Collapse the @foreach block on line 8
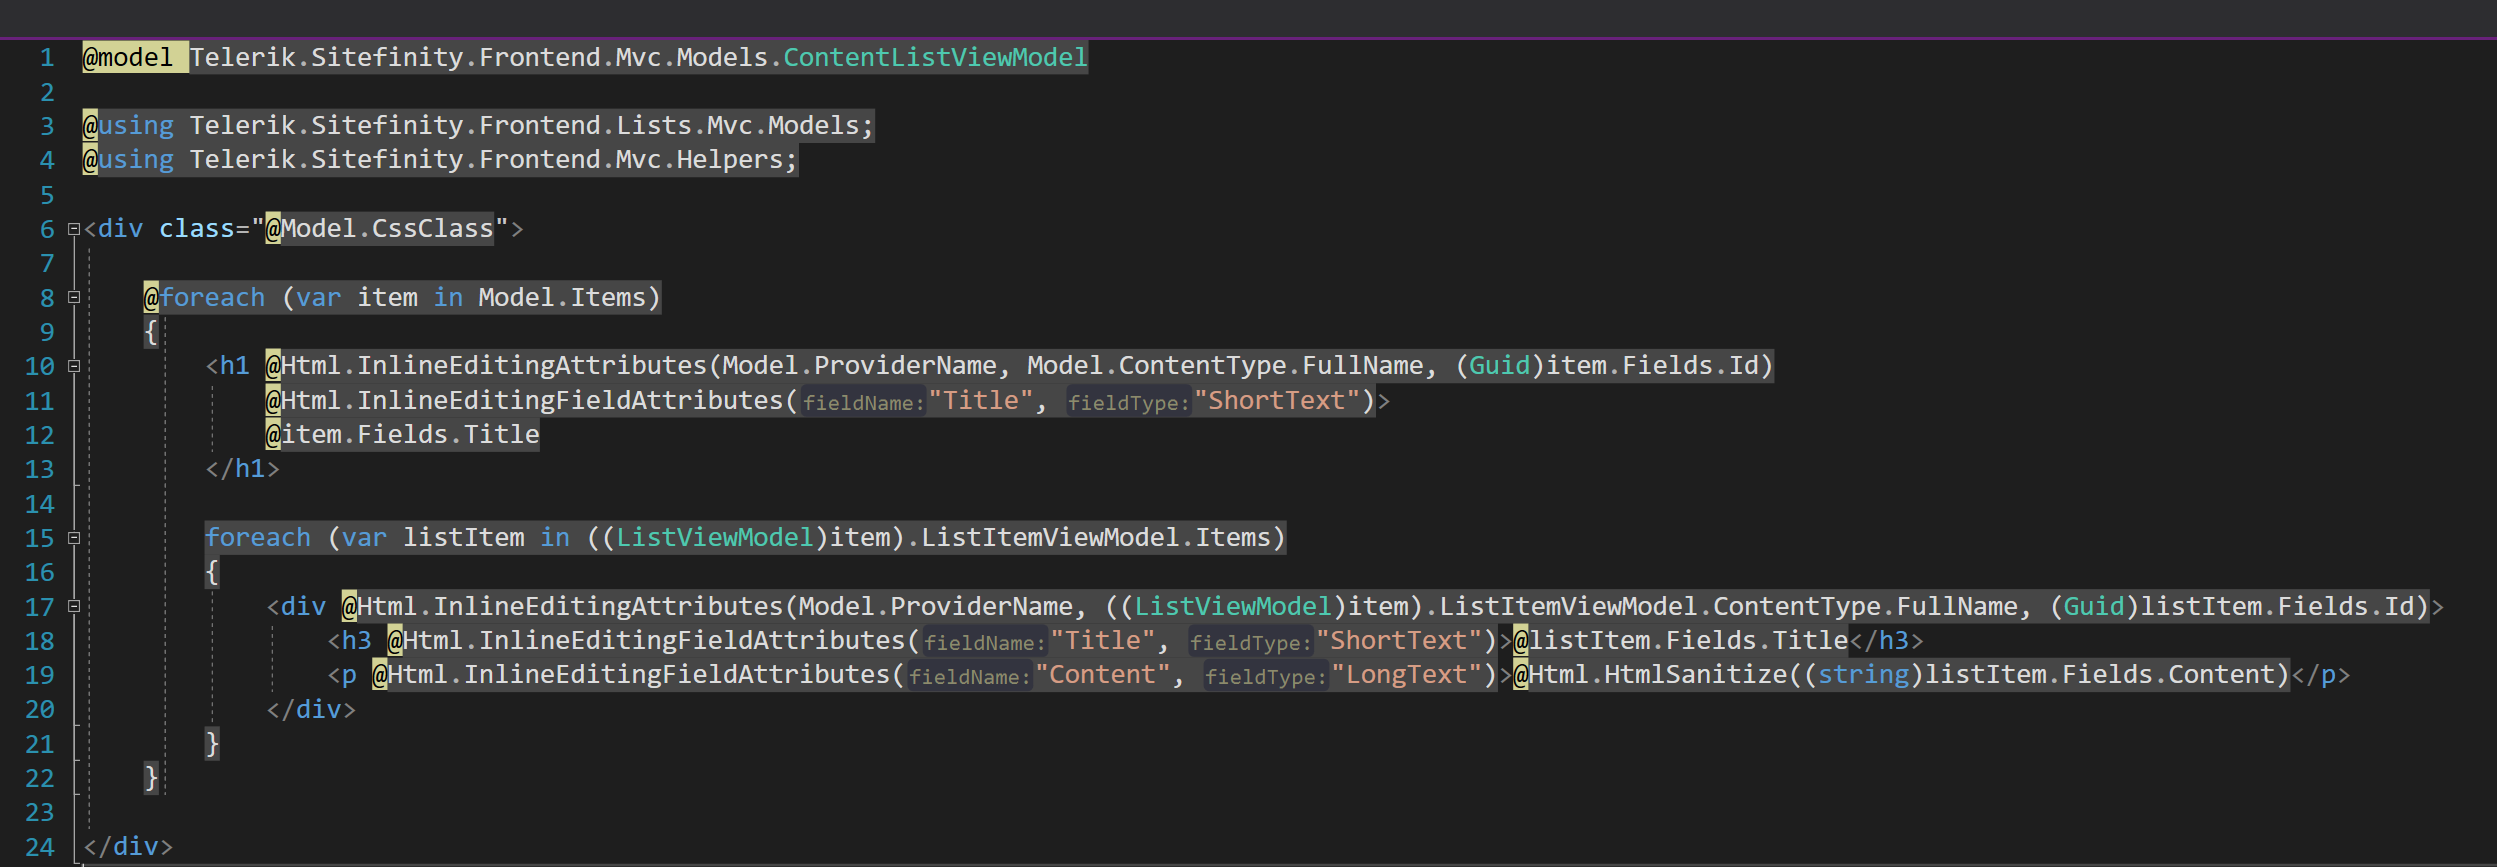 73,297
